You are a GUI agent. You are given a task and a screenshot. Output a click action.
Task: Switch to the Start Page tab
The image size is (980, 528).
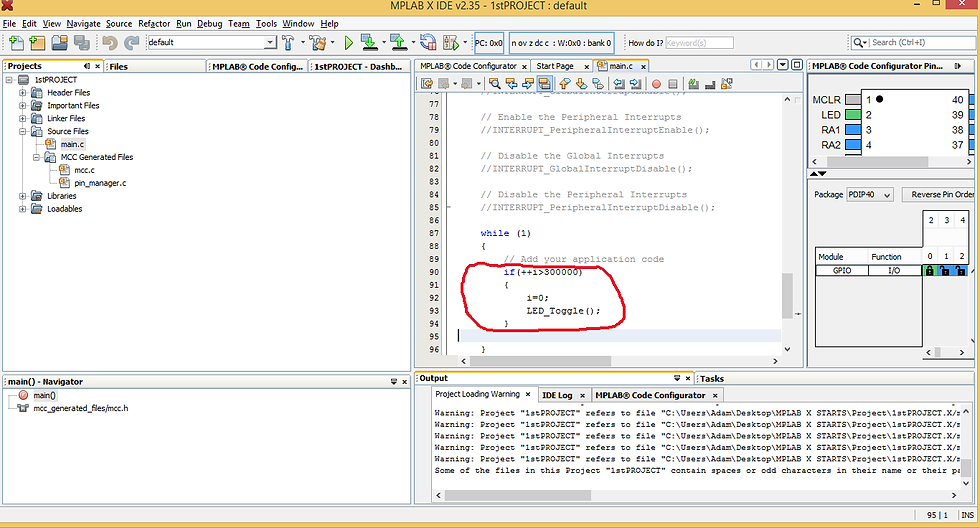point(555,66)
